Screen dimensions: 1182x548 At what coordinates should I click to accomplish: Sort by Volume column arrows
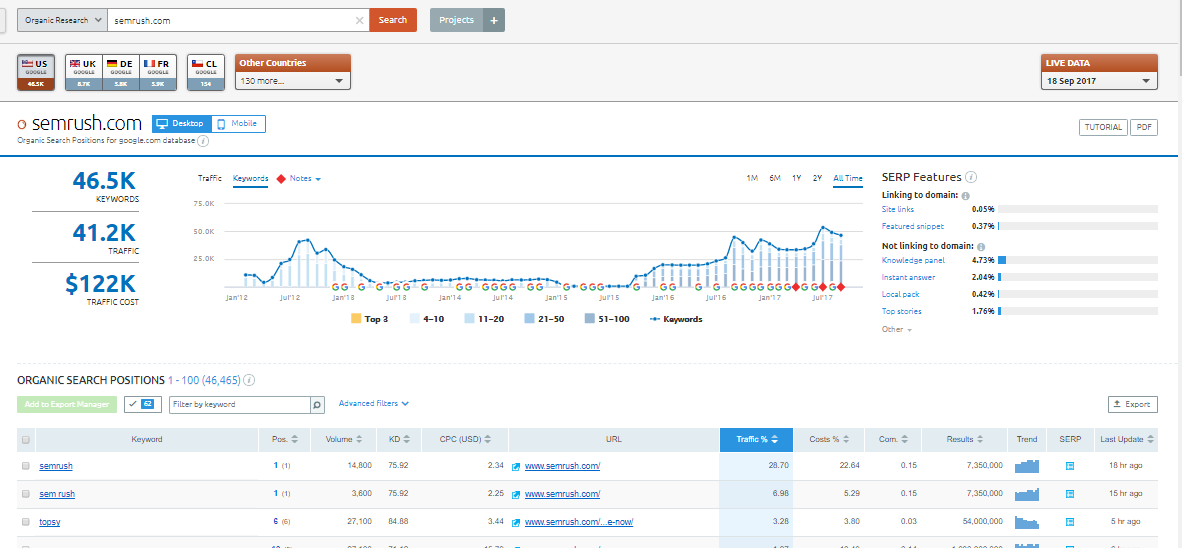[x=360, y=439]
